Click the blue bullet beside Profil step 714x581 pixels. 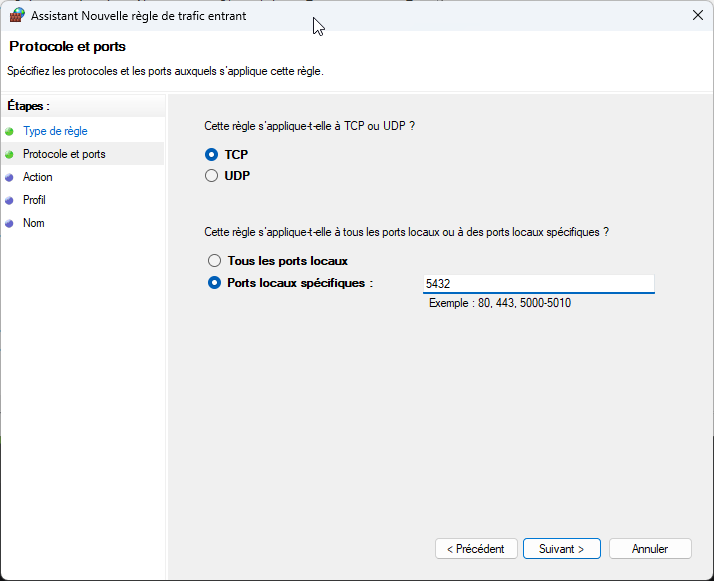tap(10, 200)
